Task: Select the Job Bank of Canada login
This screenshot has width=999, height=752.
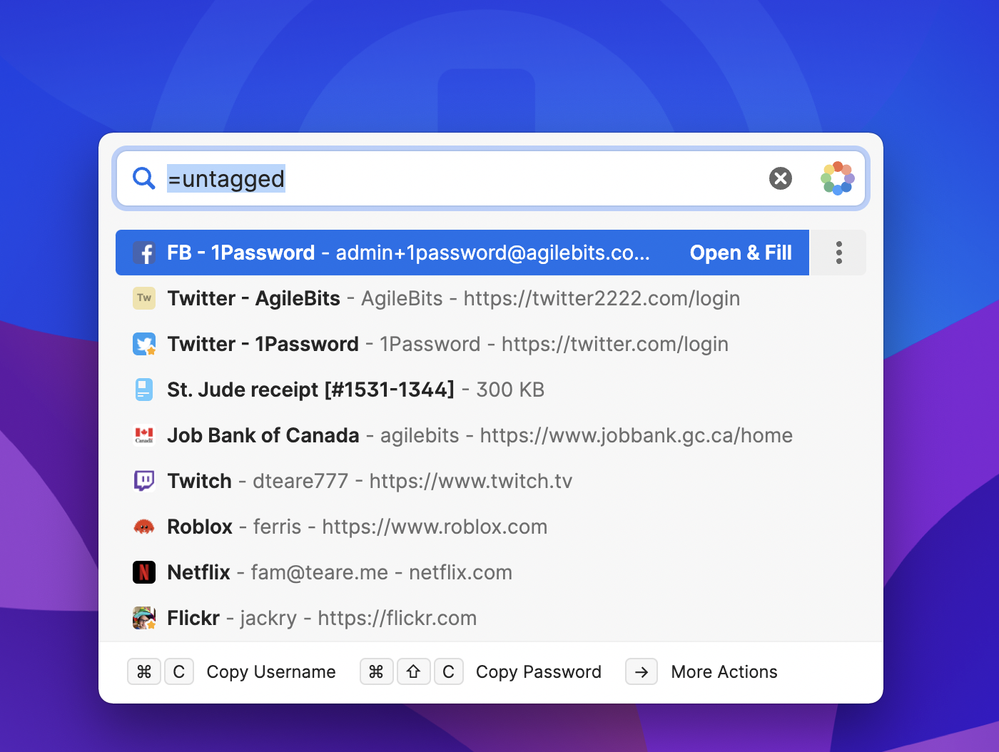Action: pyautogui.click(x=479, y=436)
